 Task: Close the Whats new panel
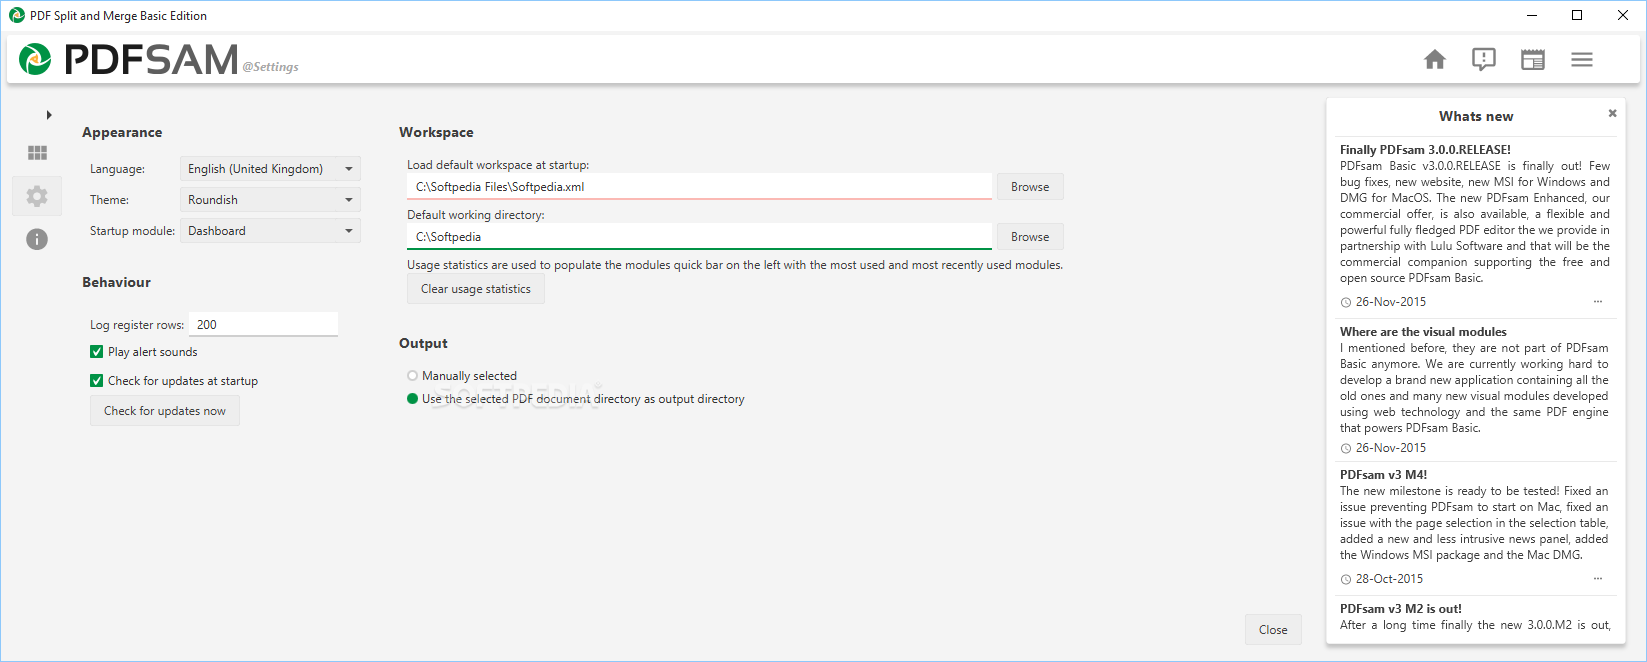point(1612,113)
